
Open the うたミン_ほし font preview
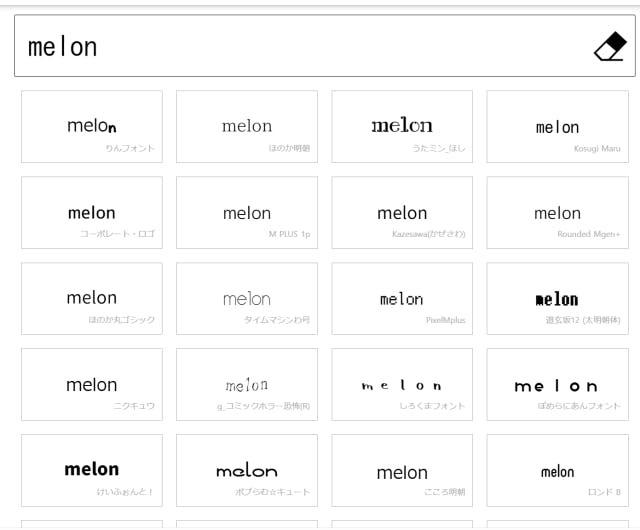[402, 127]
